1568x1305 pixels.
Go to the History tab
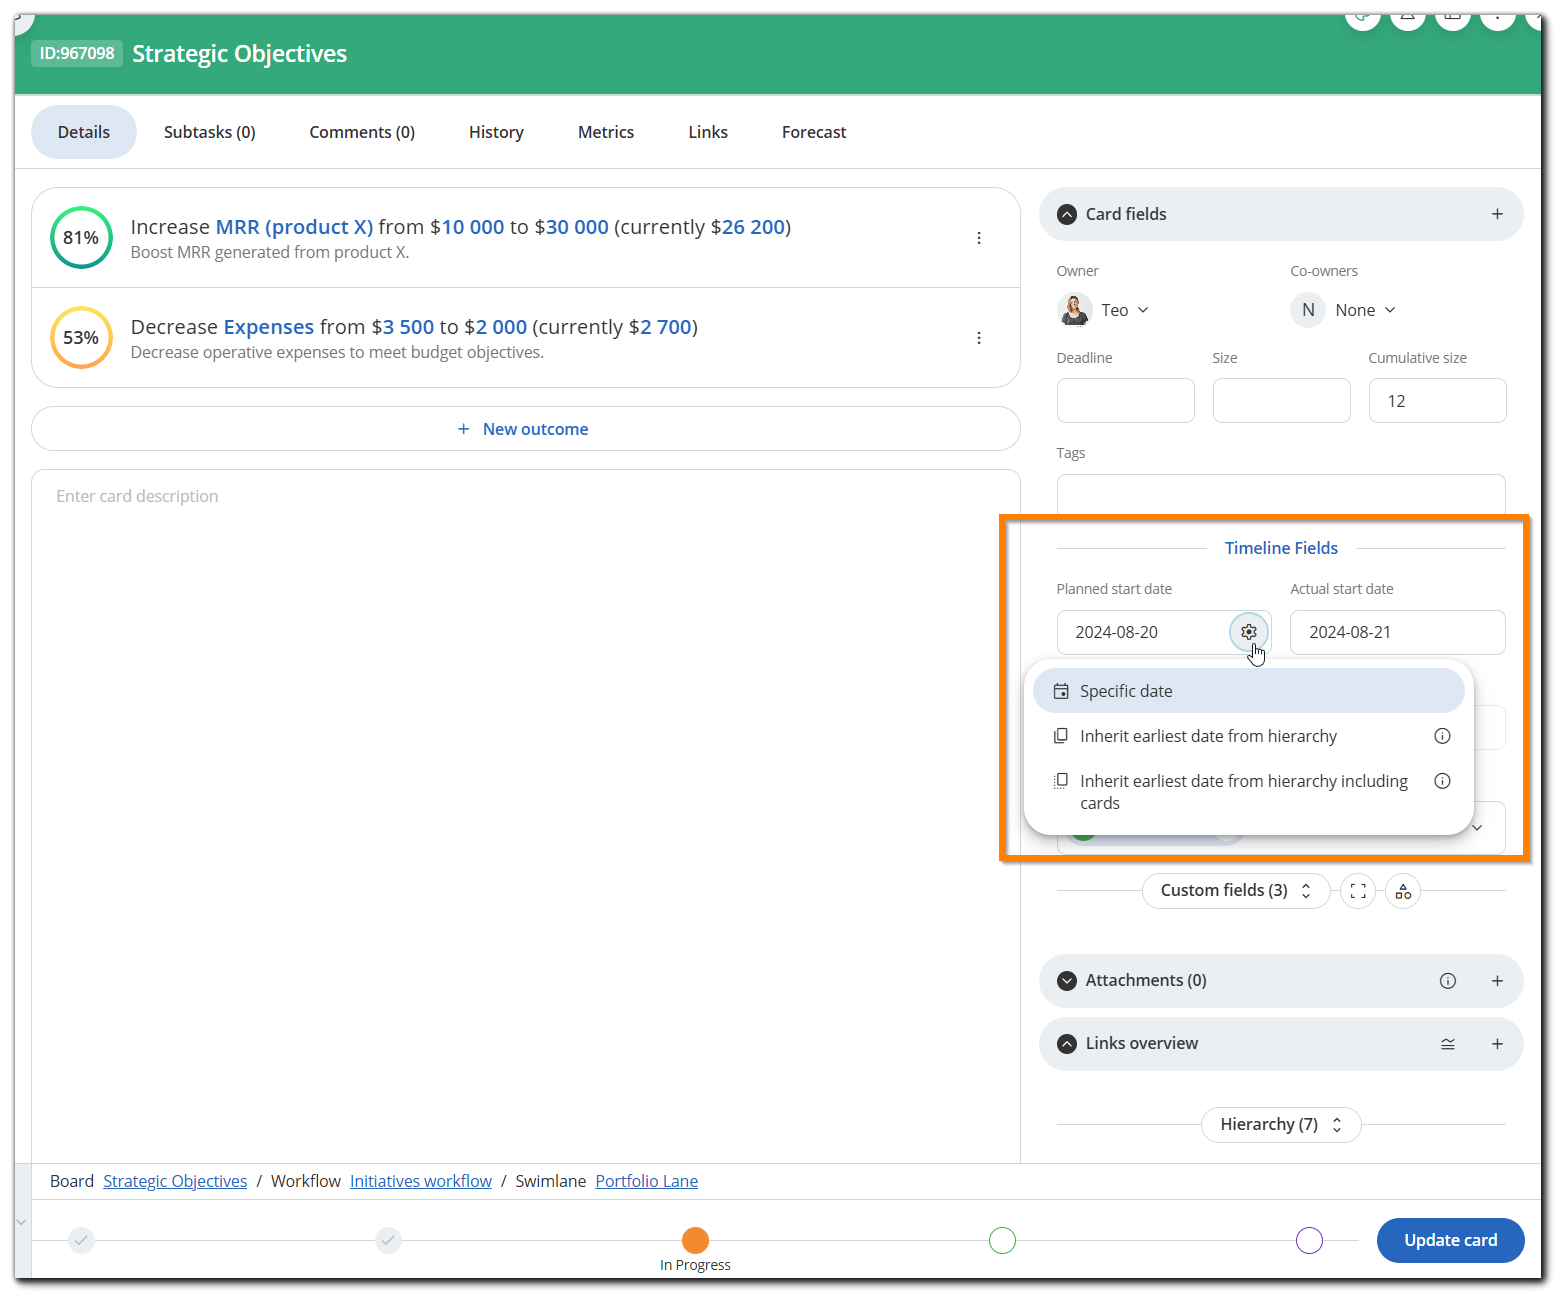(x=496, y=132)
